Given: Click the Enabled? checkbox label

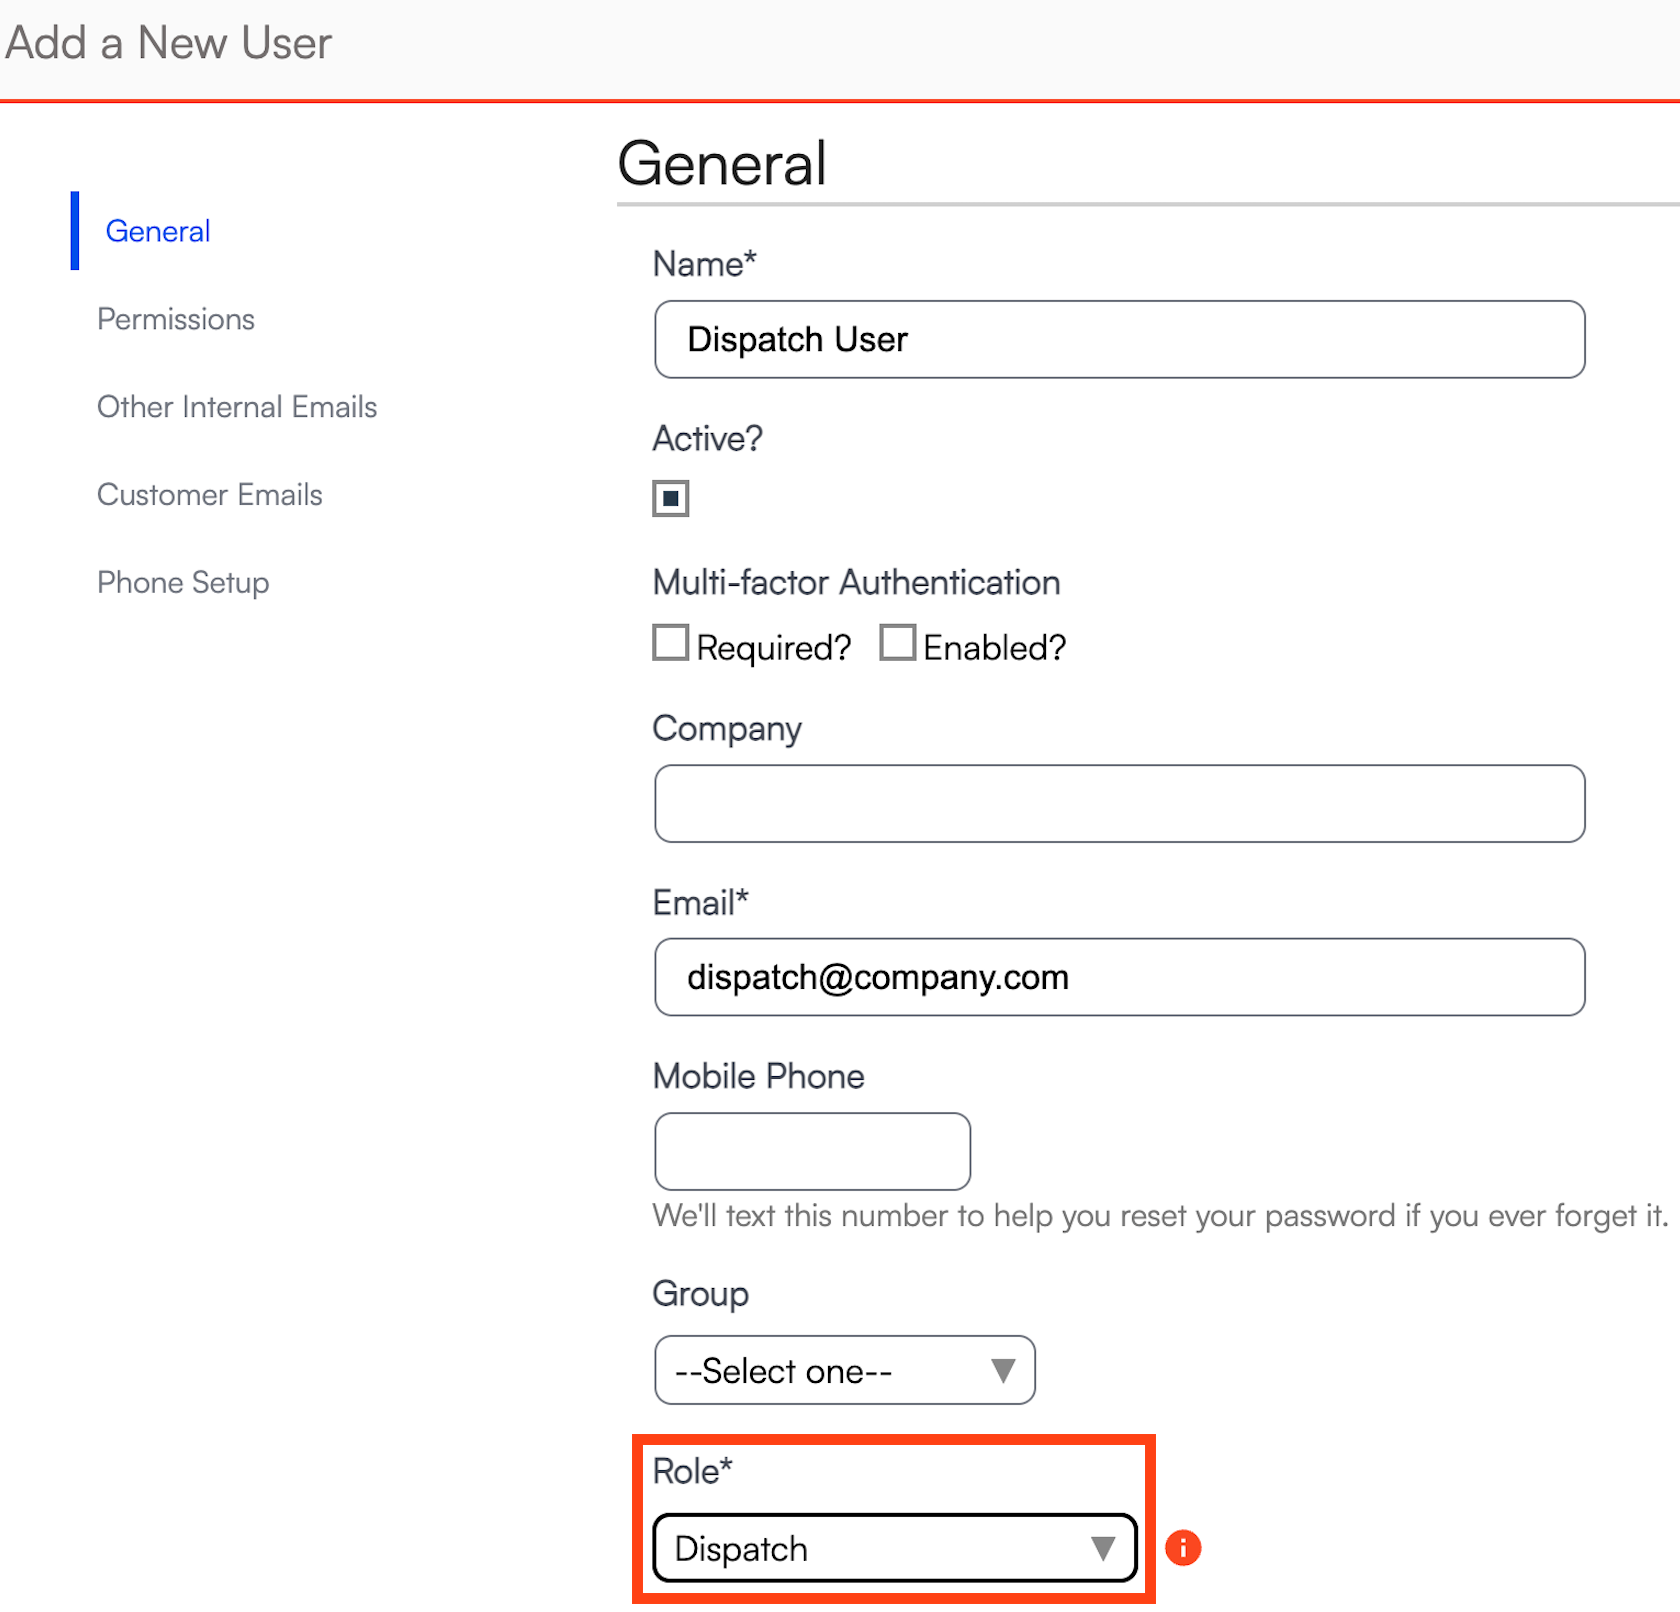Looking at the screenshot, I should [994, 648].
